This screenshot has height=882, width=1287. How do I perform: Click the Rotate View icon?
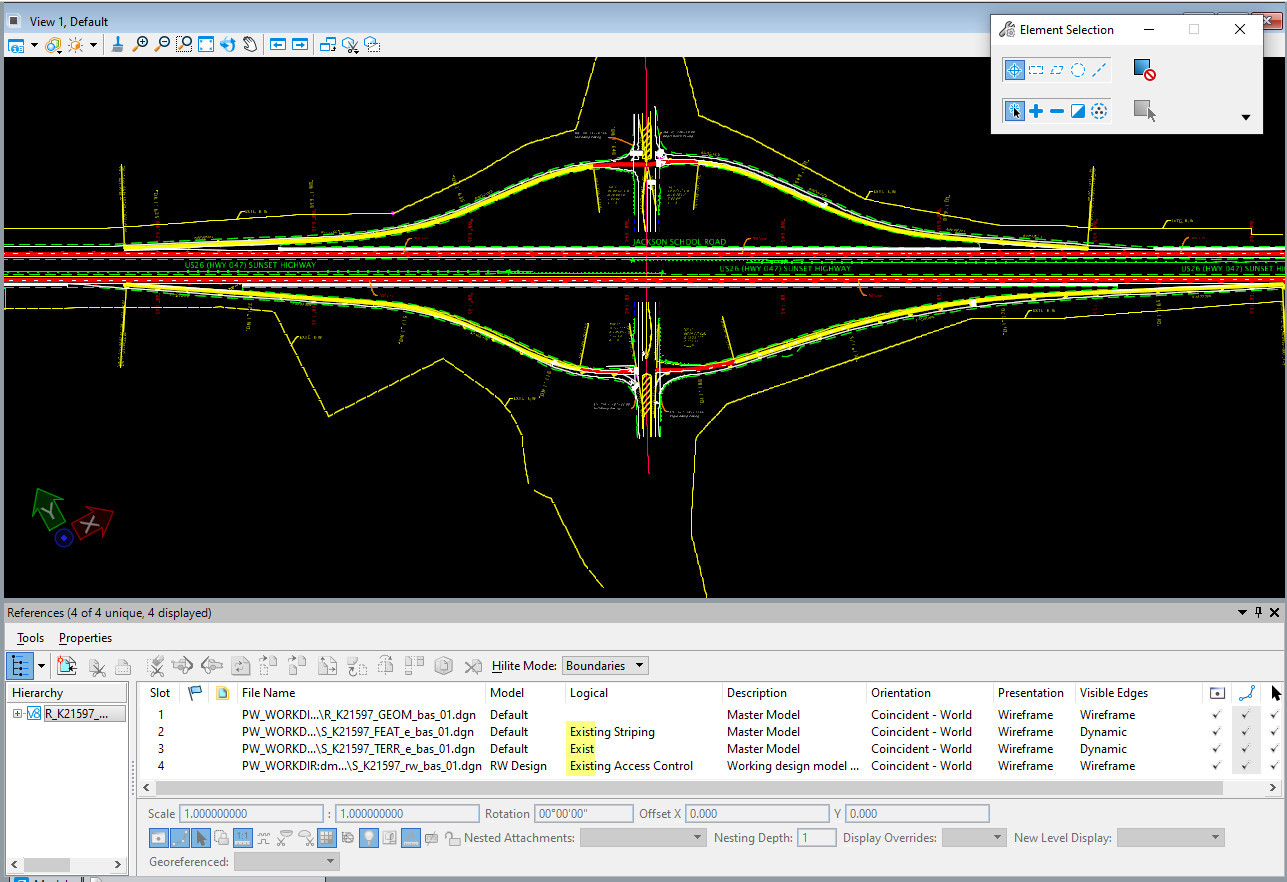pyautogui.click(x=228, y=45)
